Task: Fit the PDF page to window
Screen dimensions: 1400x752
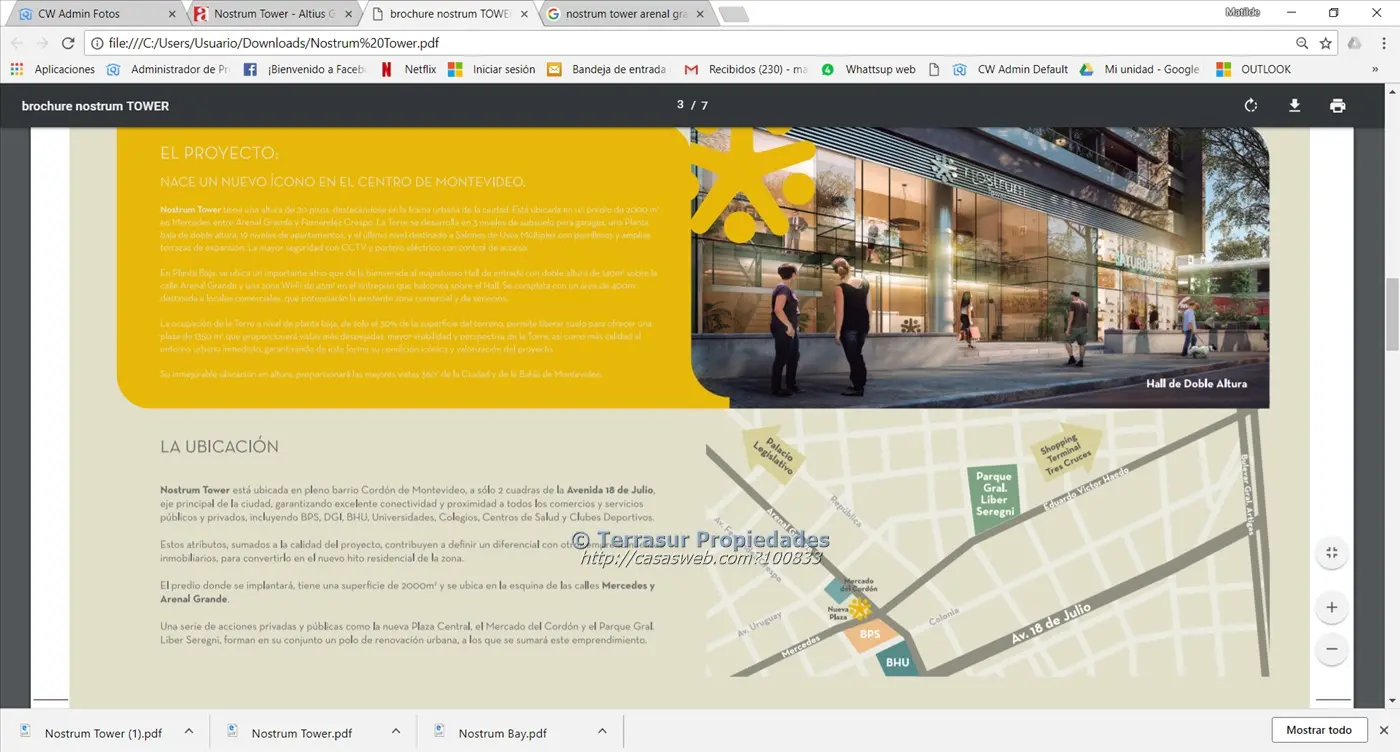Action: tap(1331, 552)
